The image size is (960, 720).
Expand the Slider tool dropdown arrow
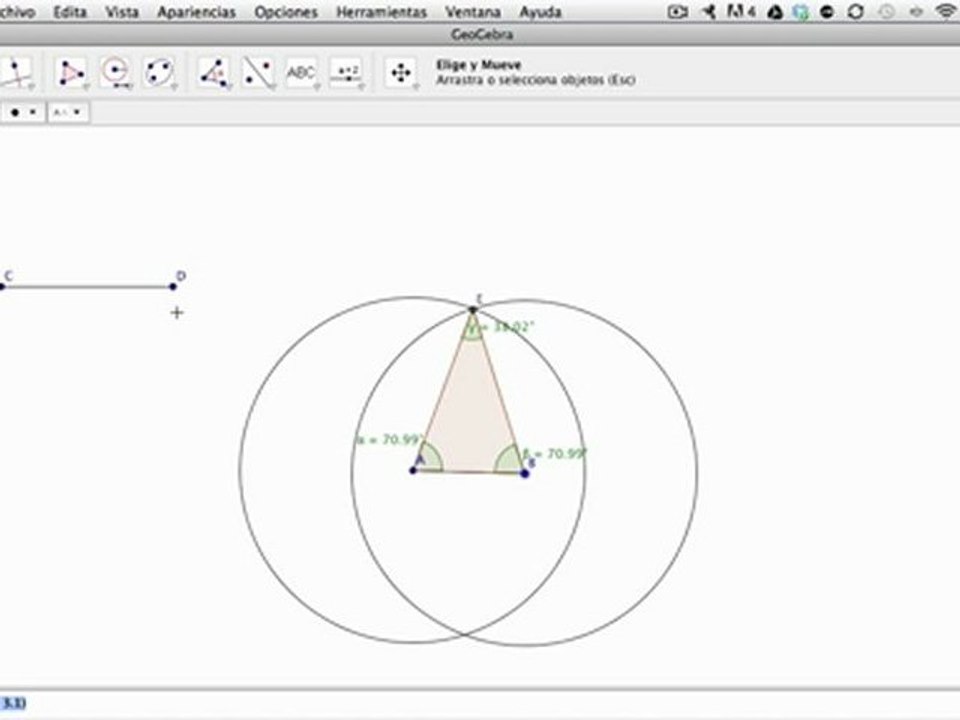pyautogui.click(x=361, y=87)
